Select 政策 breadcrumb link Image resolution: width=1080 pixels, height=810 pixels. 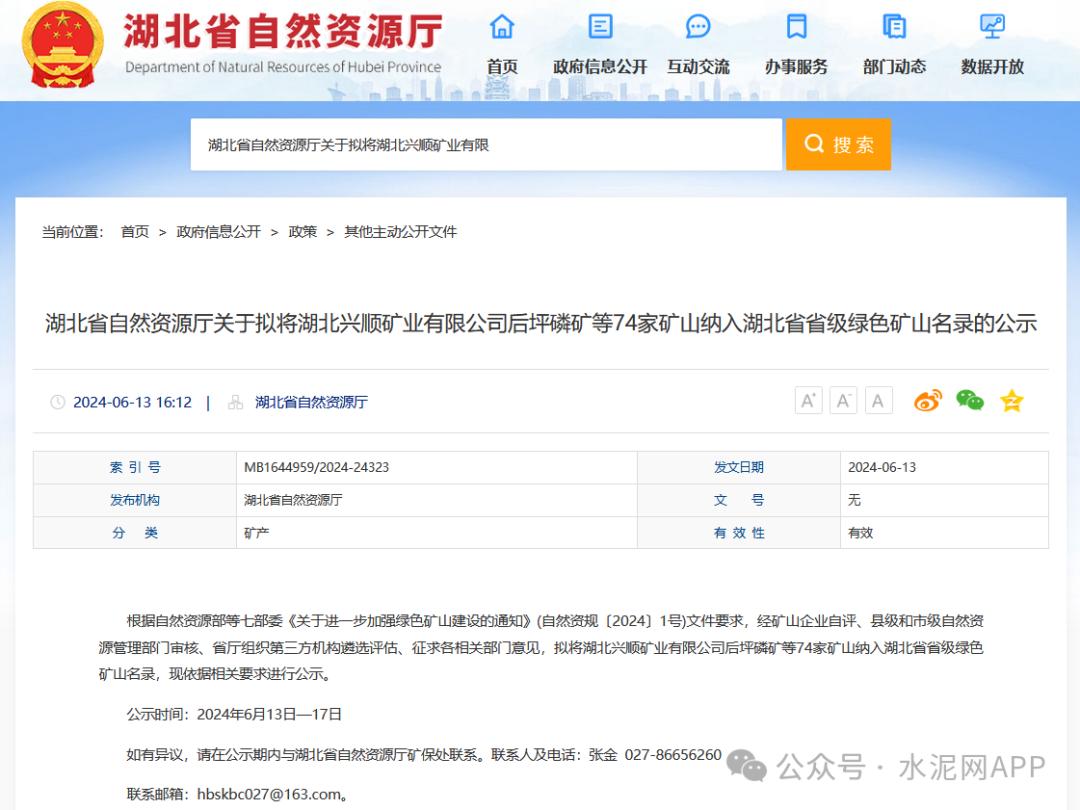pos(302,232)
